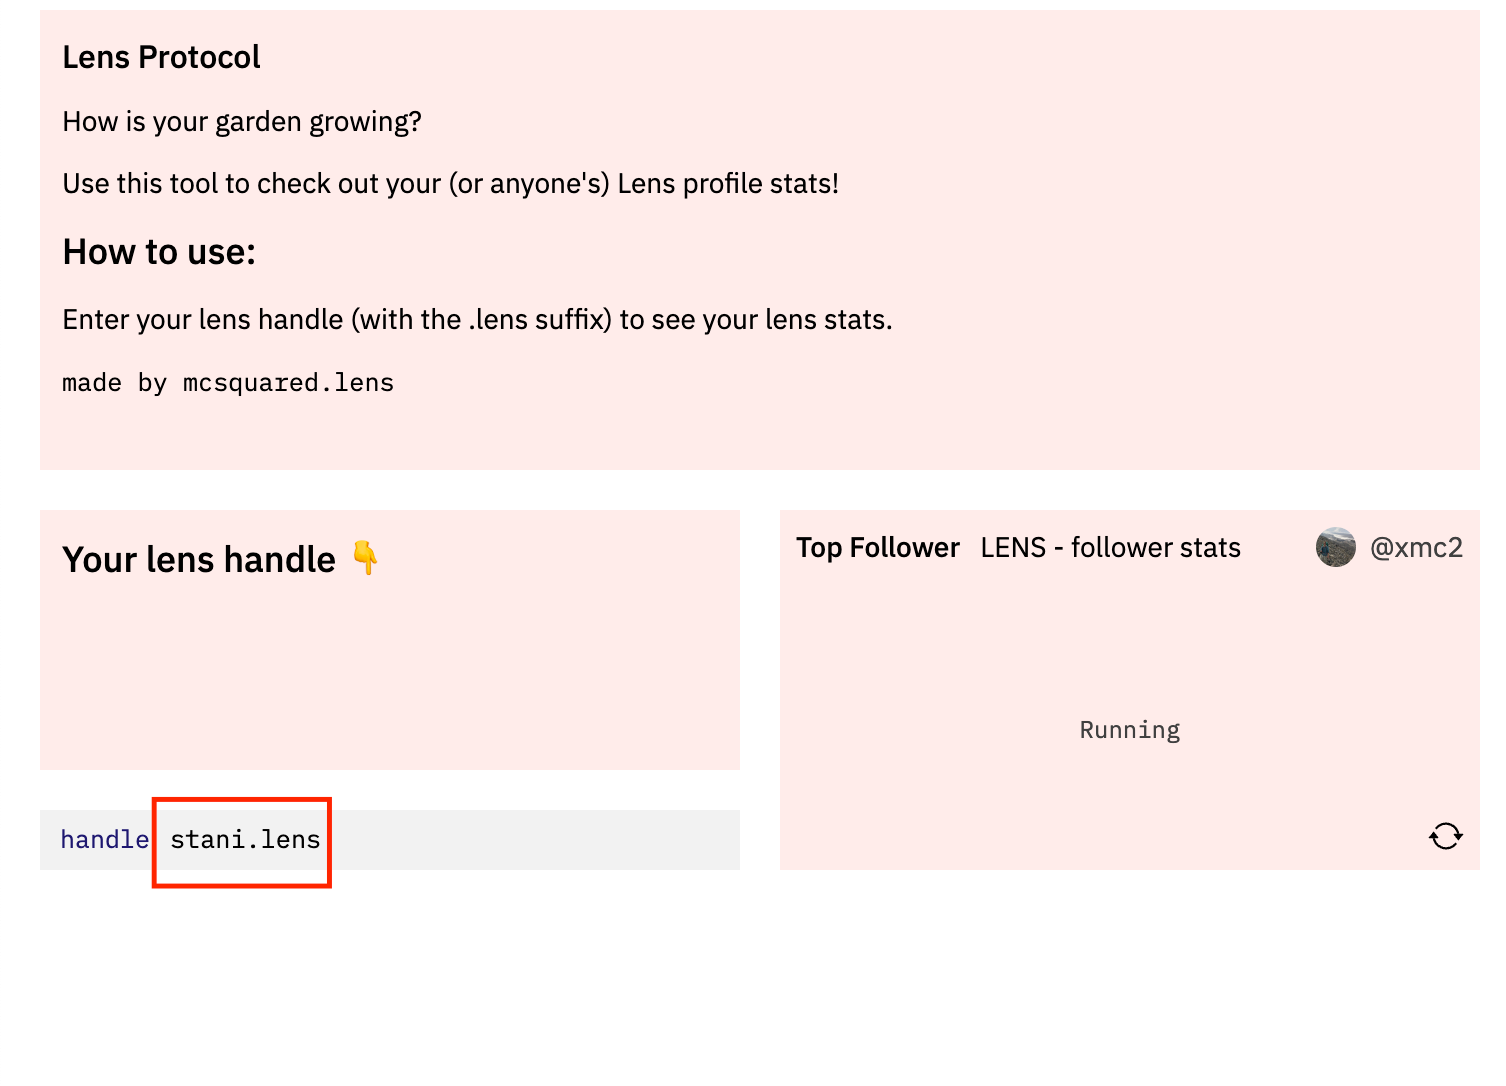1506x1086 pixels.
Task: Open the @xmc2 author link
Action: click(1416, 547)
